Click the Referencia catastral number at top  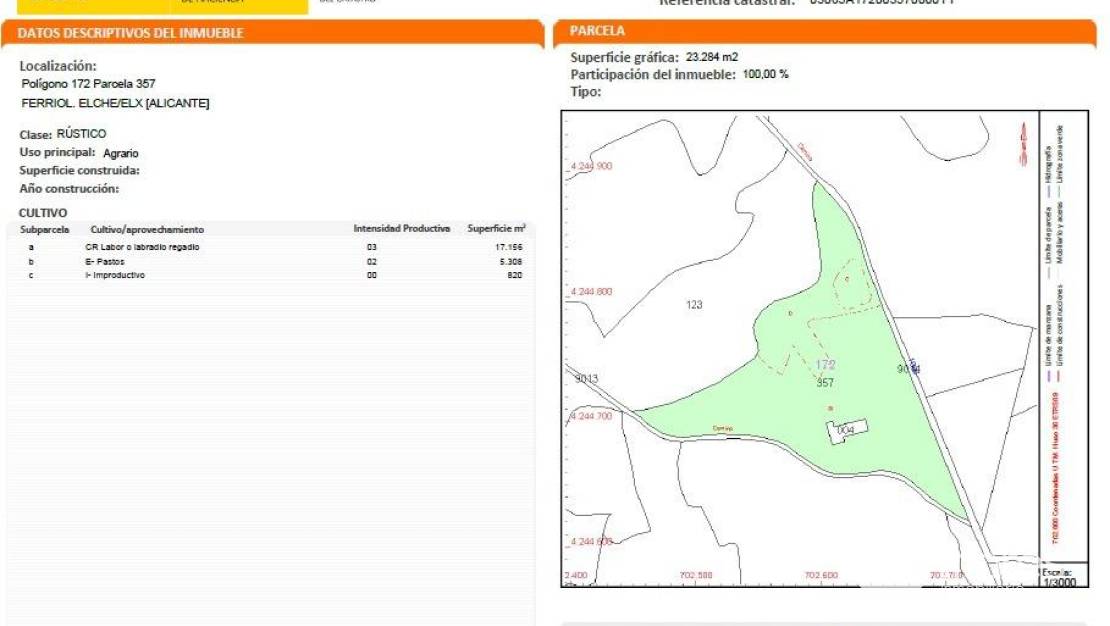coord(881,3)
